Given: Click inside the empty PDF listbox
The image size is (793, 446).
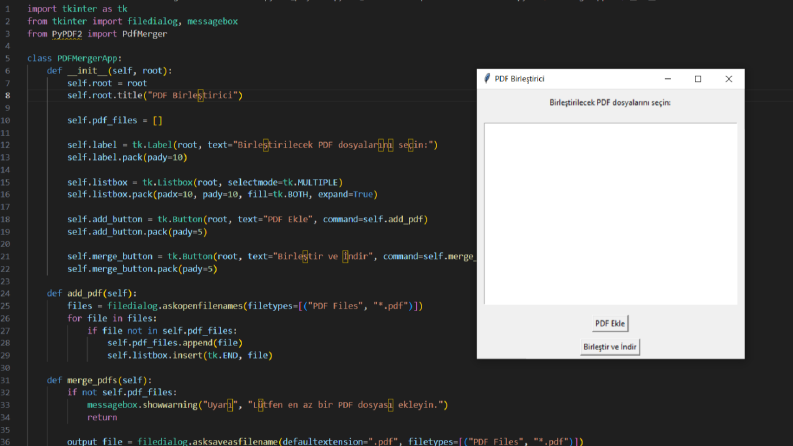Looking at the screenshot, I should [610, 214].
